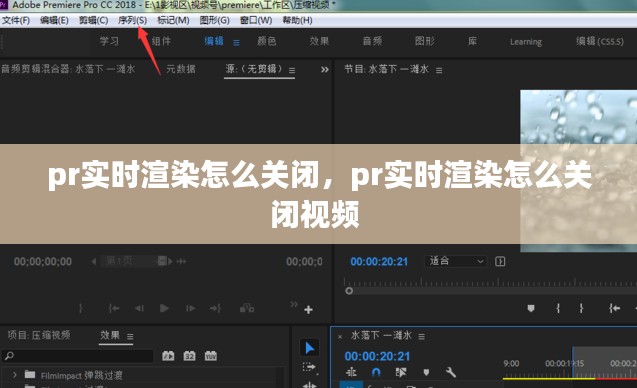Viewport: 637px width, 388px height.
Task: Expand source monitor extra transport buttons chevron
Action: pyautogui.click(x=294, y=304)
